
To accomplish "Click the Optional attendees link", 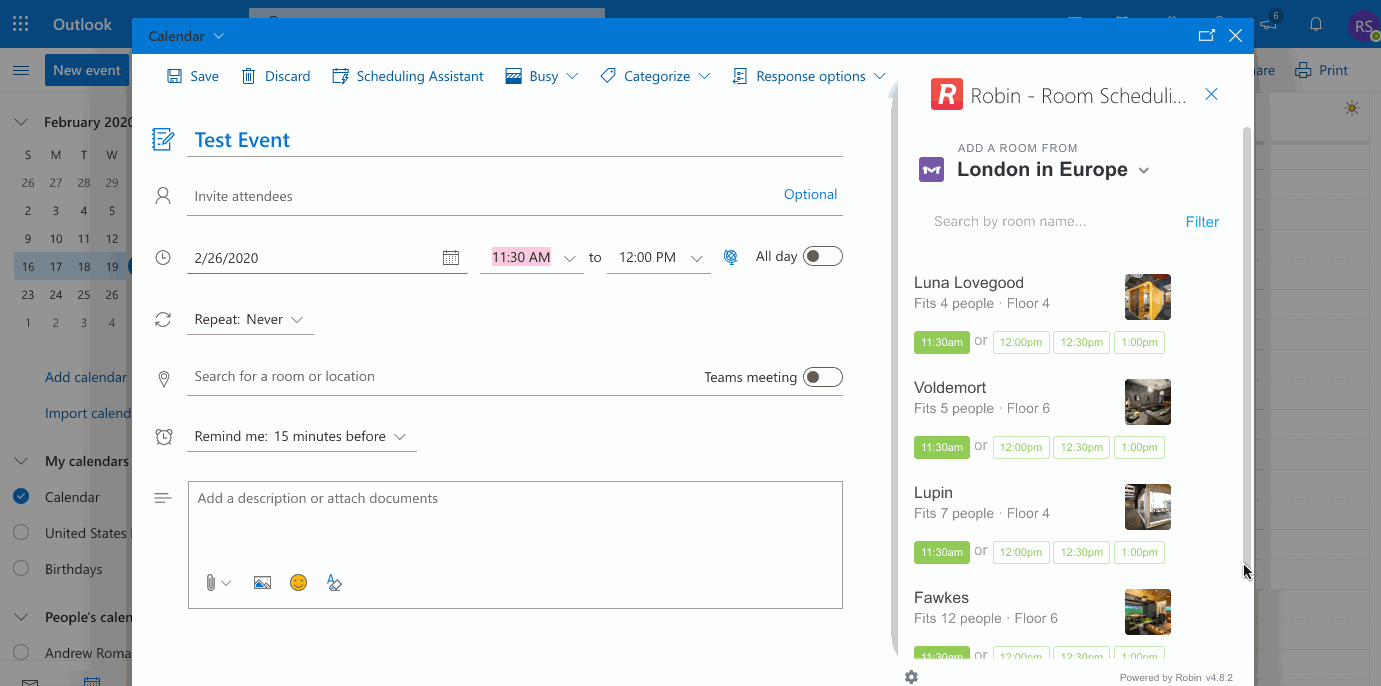I will [810, 194].
